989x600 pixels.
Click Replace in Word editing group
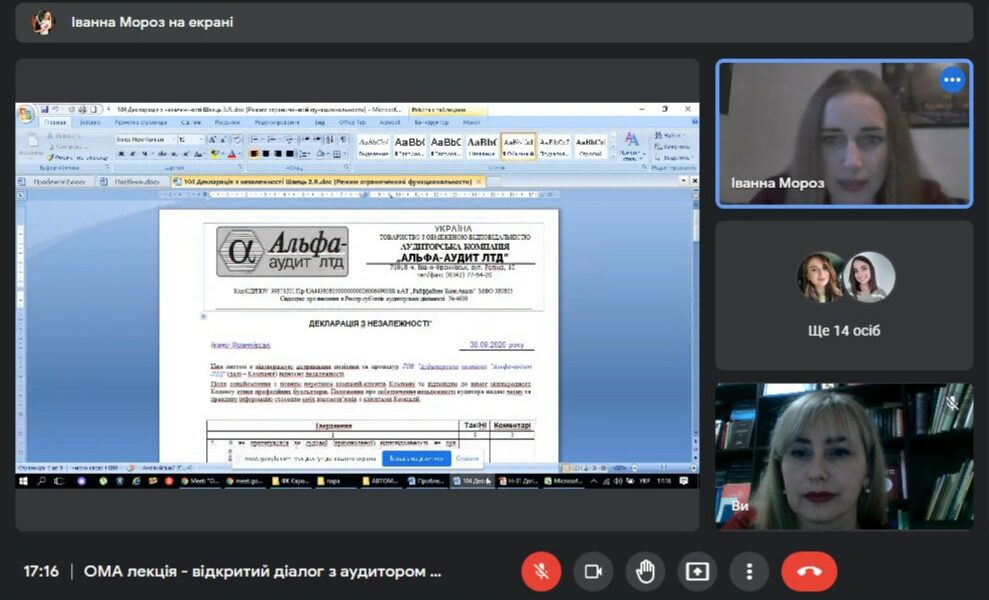(672, 146)
